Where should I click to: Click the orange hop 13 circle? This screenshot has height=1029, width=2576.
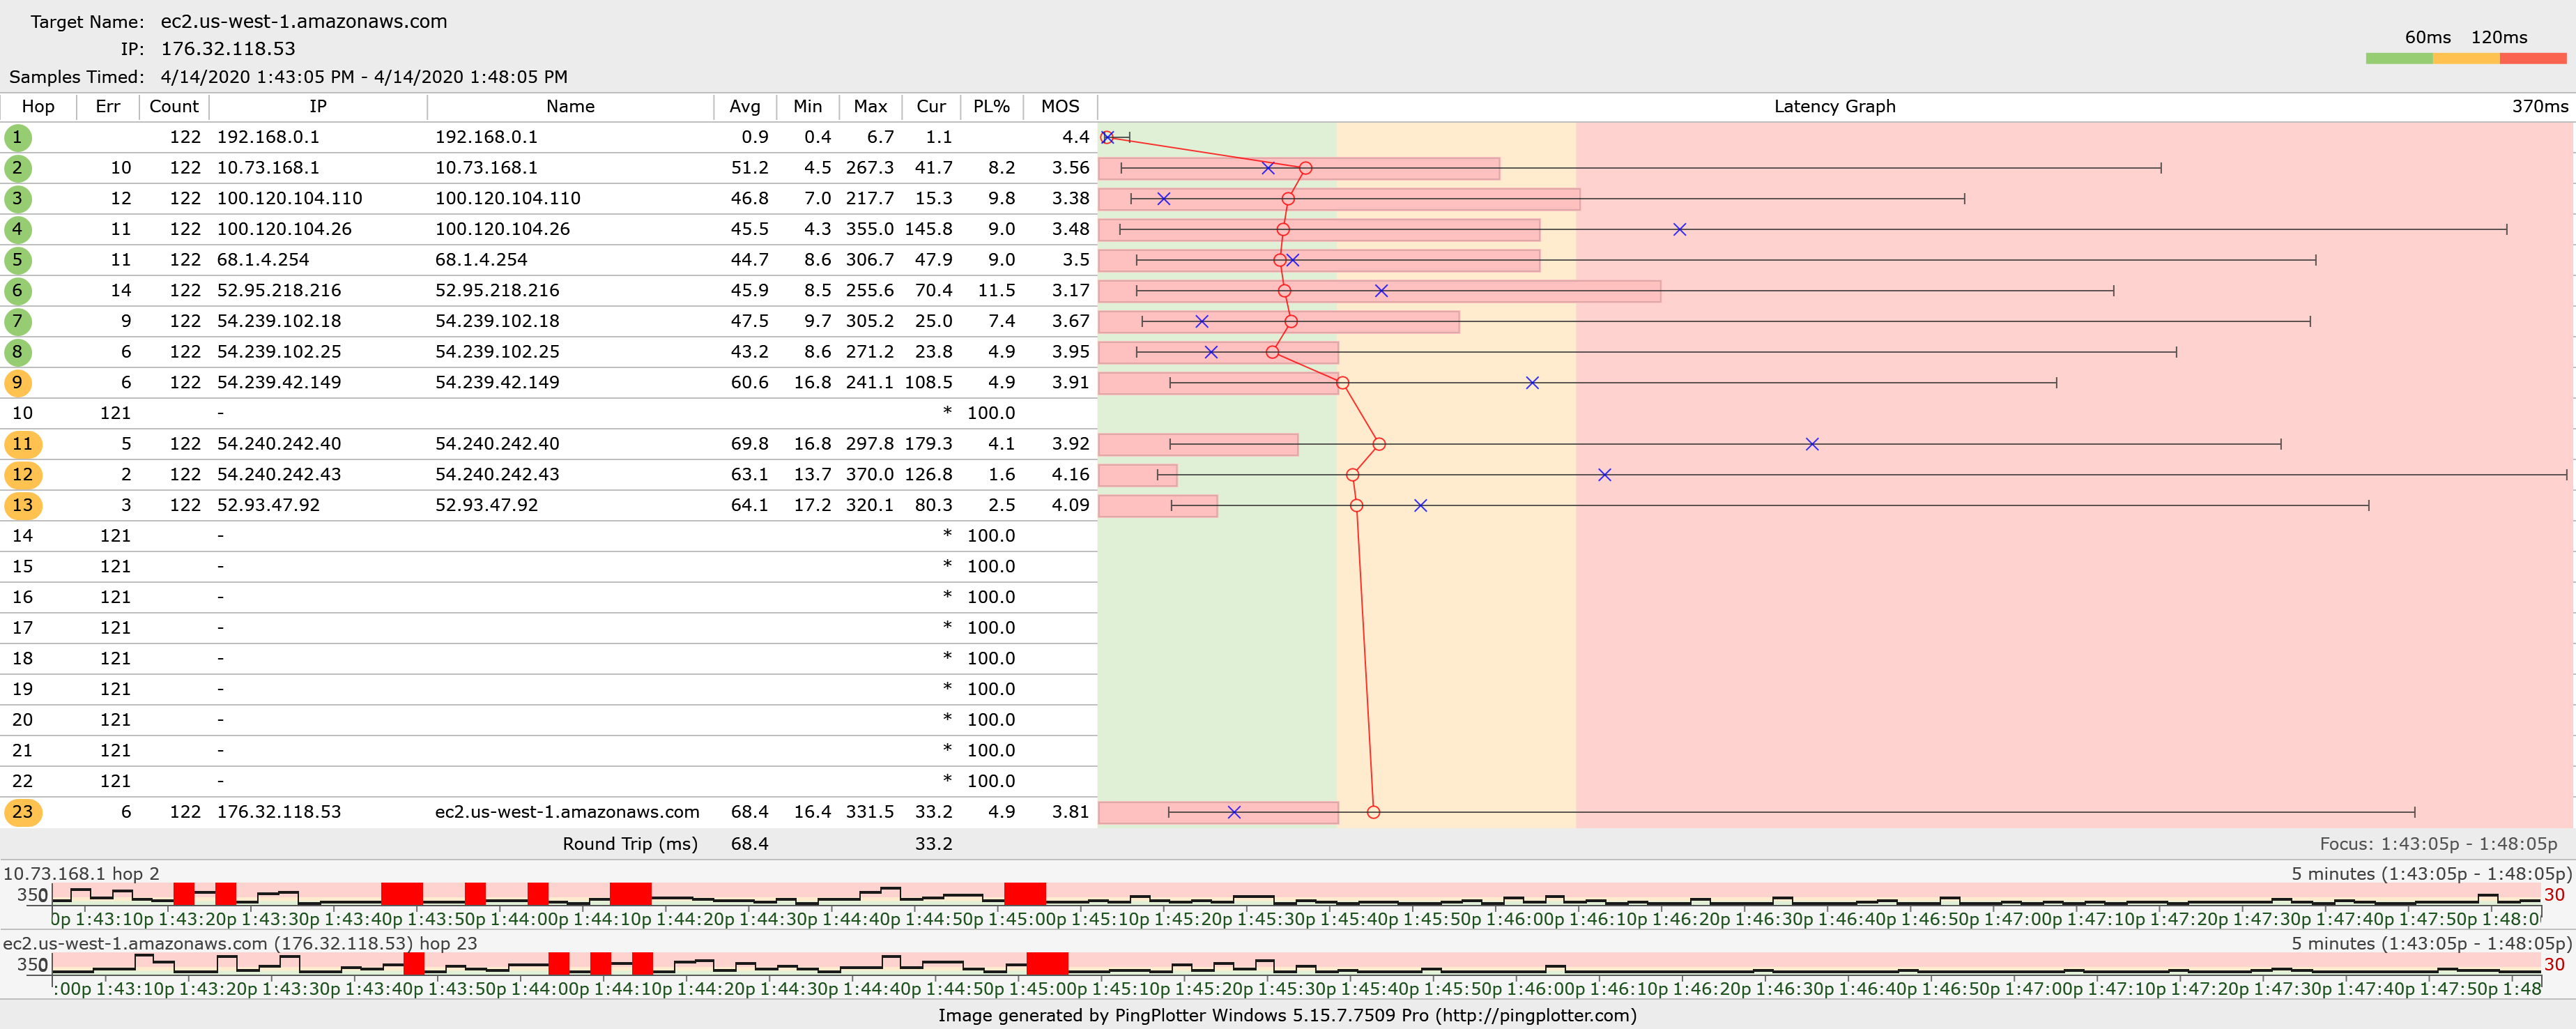tap(22, 505)
